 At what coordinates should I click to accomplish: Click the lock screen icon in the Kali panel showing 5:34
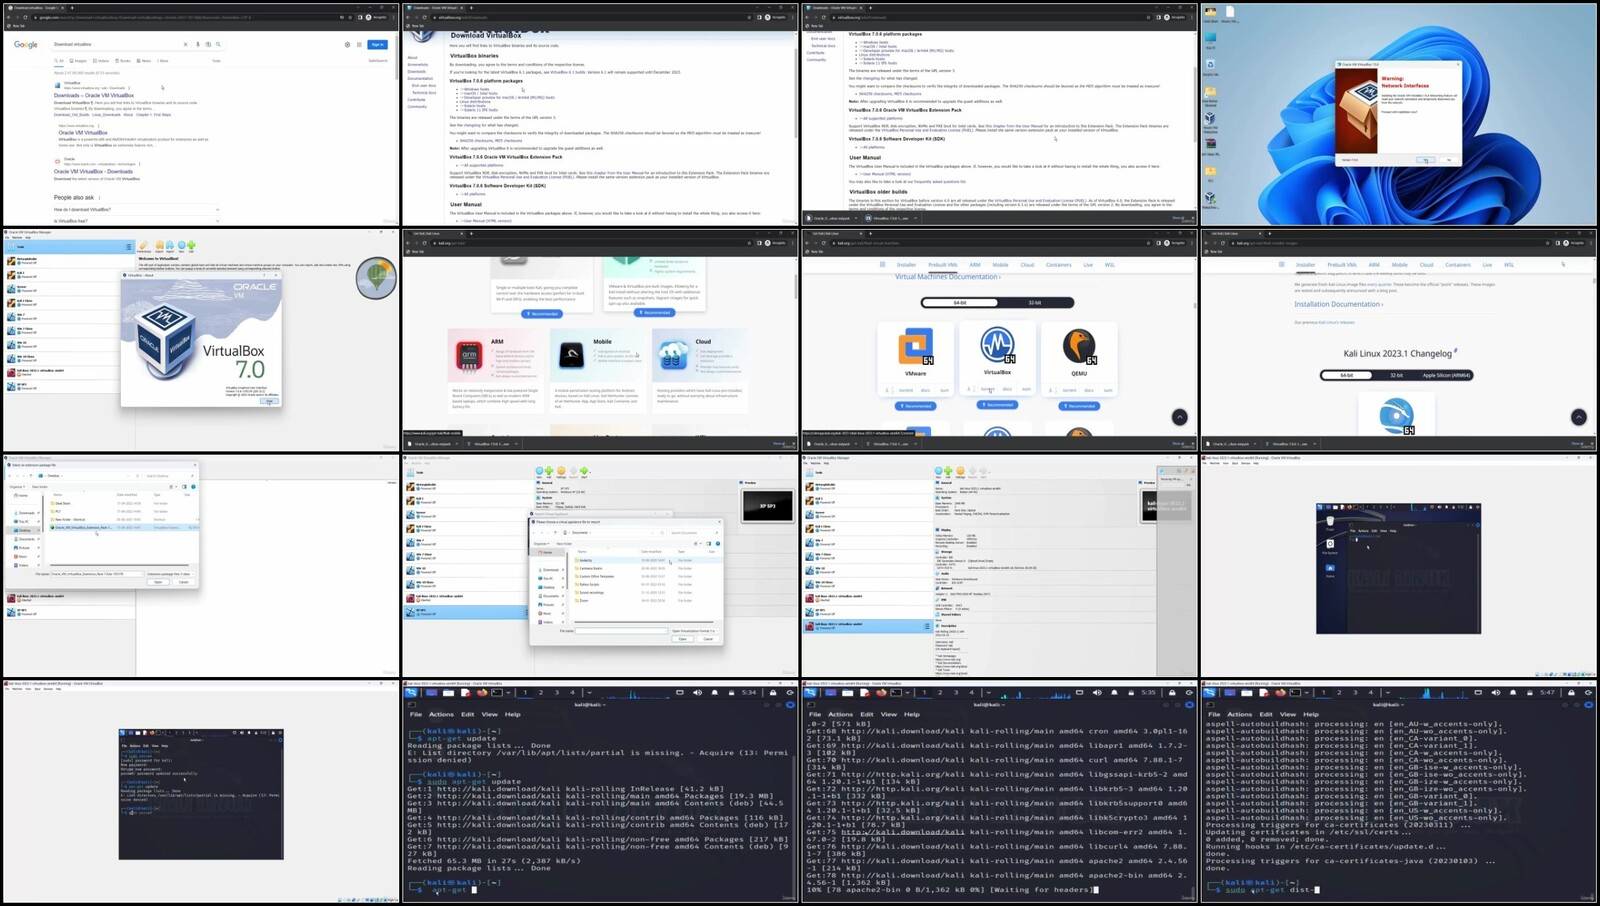click(773, 692)
